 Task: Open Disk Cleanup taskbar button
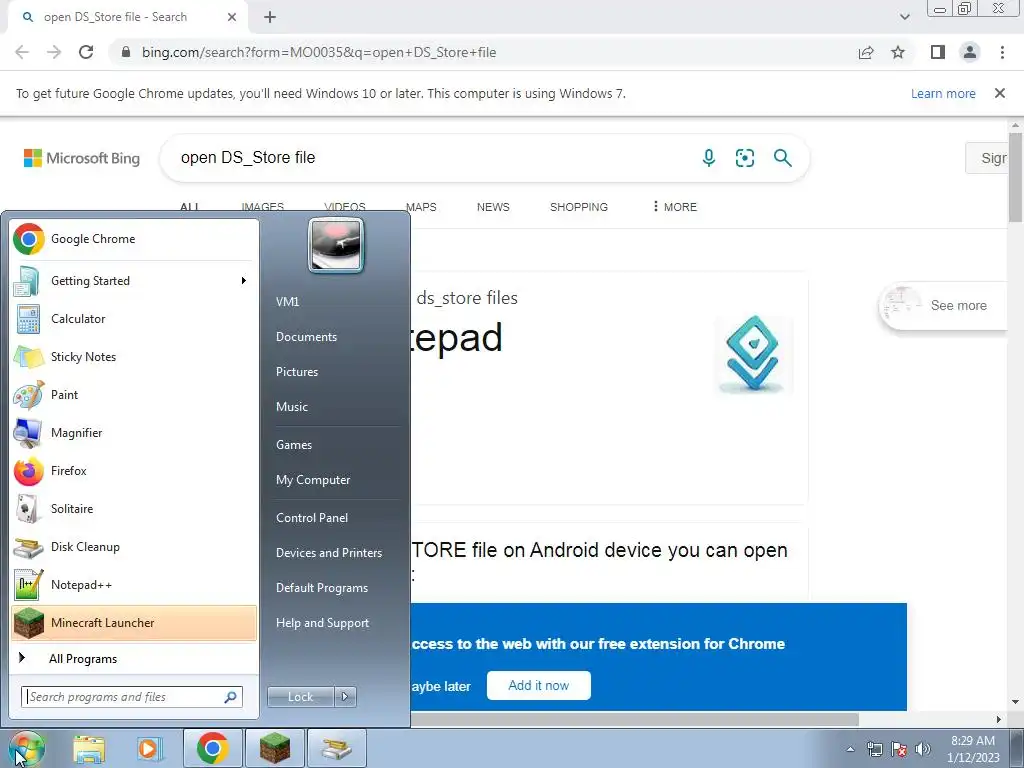pos(337,748)
